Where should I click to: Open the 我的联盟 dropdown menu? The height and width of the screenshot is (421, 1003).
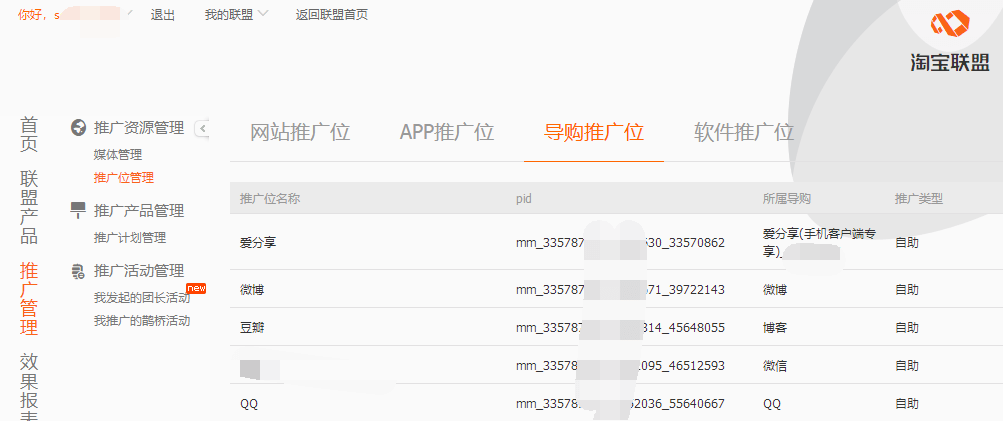[236, 15]
